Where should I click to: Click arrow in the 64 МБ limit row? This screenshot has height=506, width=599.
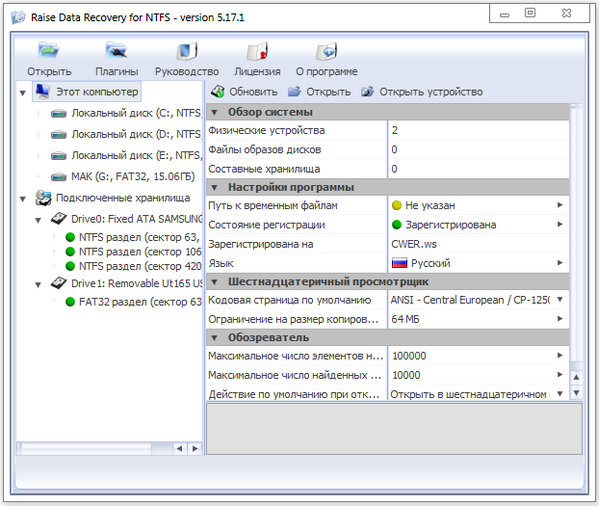(x=560, y=318)
